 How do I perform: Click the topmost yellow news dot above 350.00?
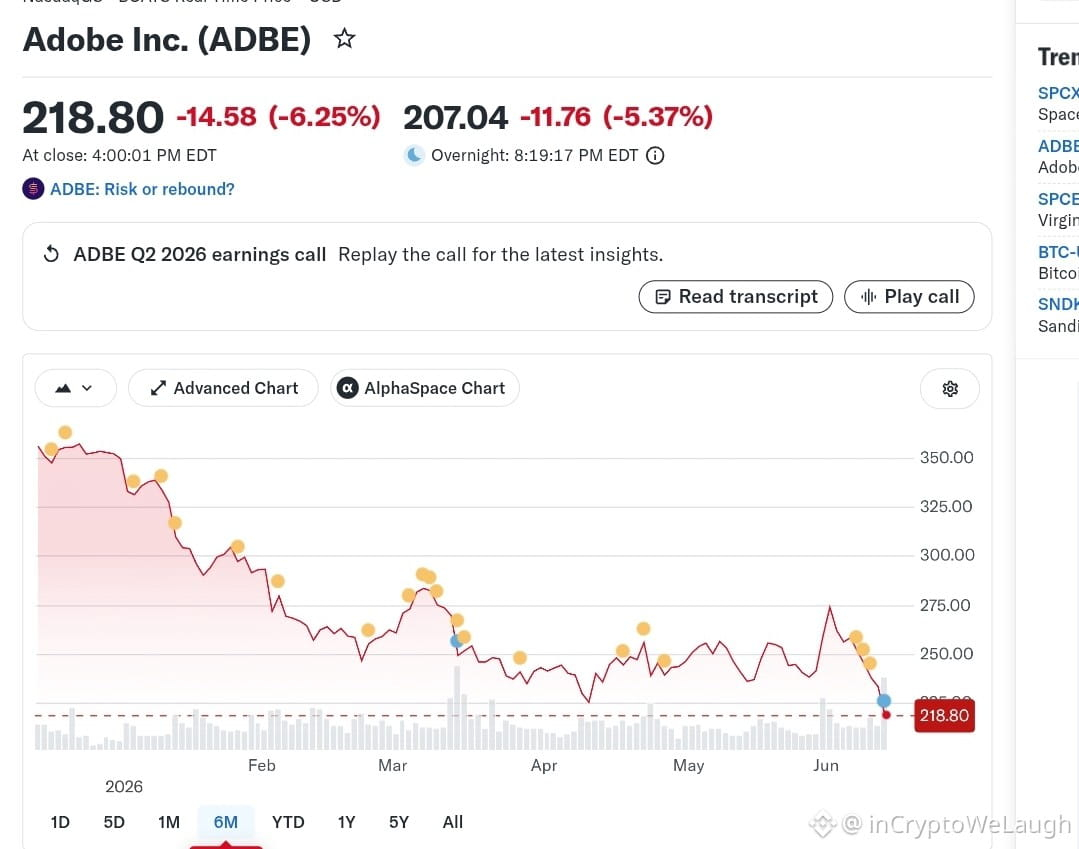point(65,432)
